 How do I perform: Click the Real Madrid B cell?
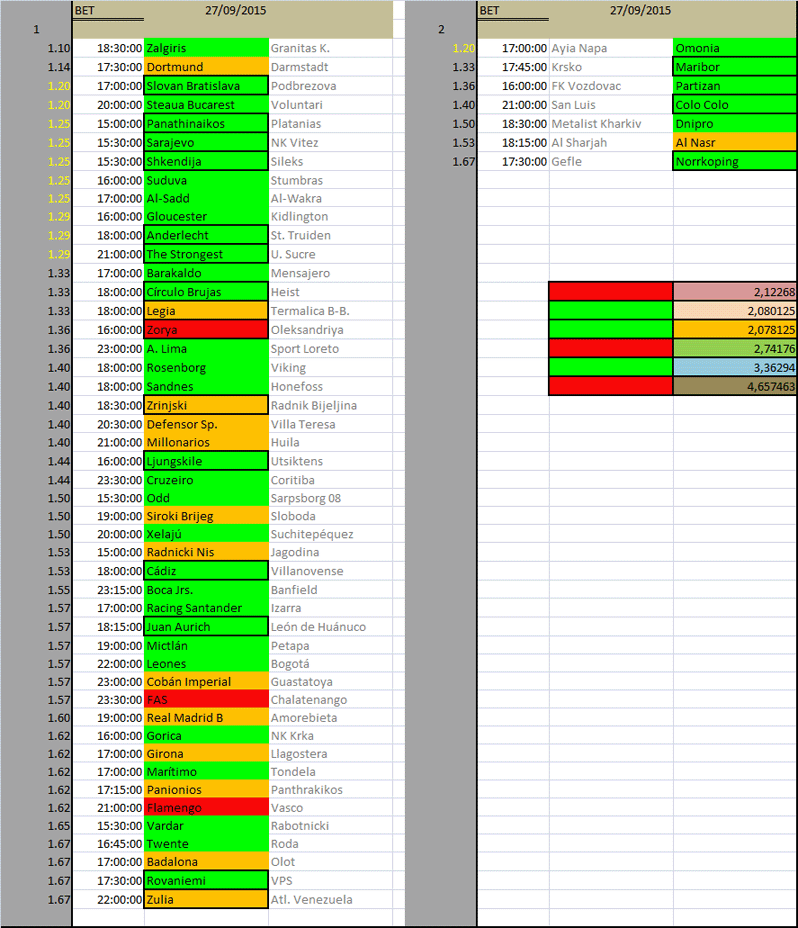click(206, 718)
